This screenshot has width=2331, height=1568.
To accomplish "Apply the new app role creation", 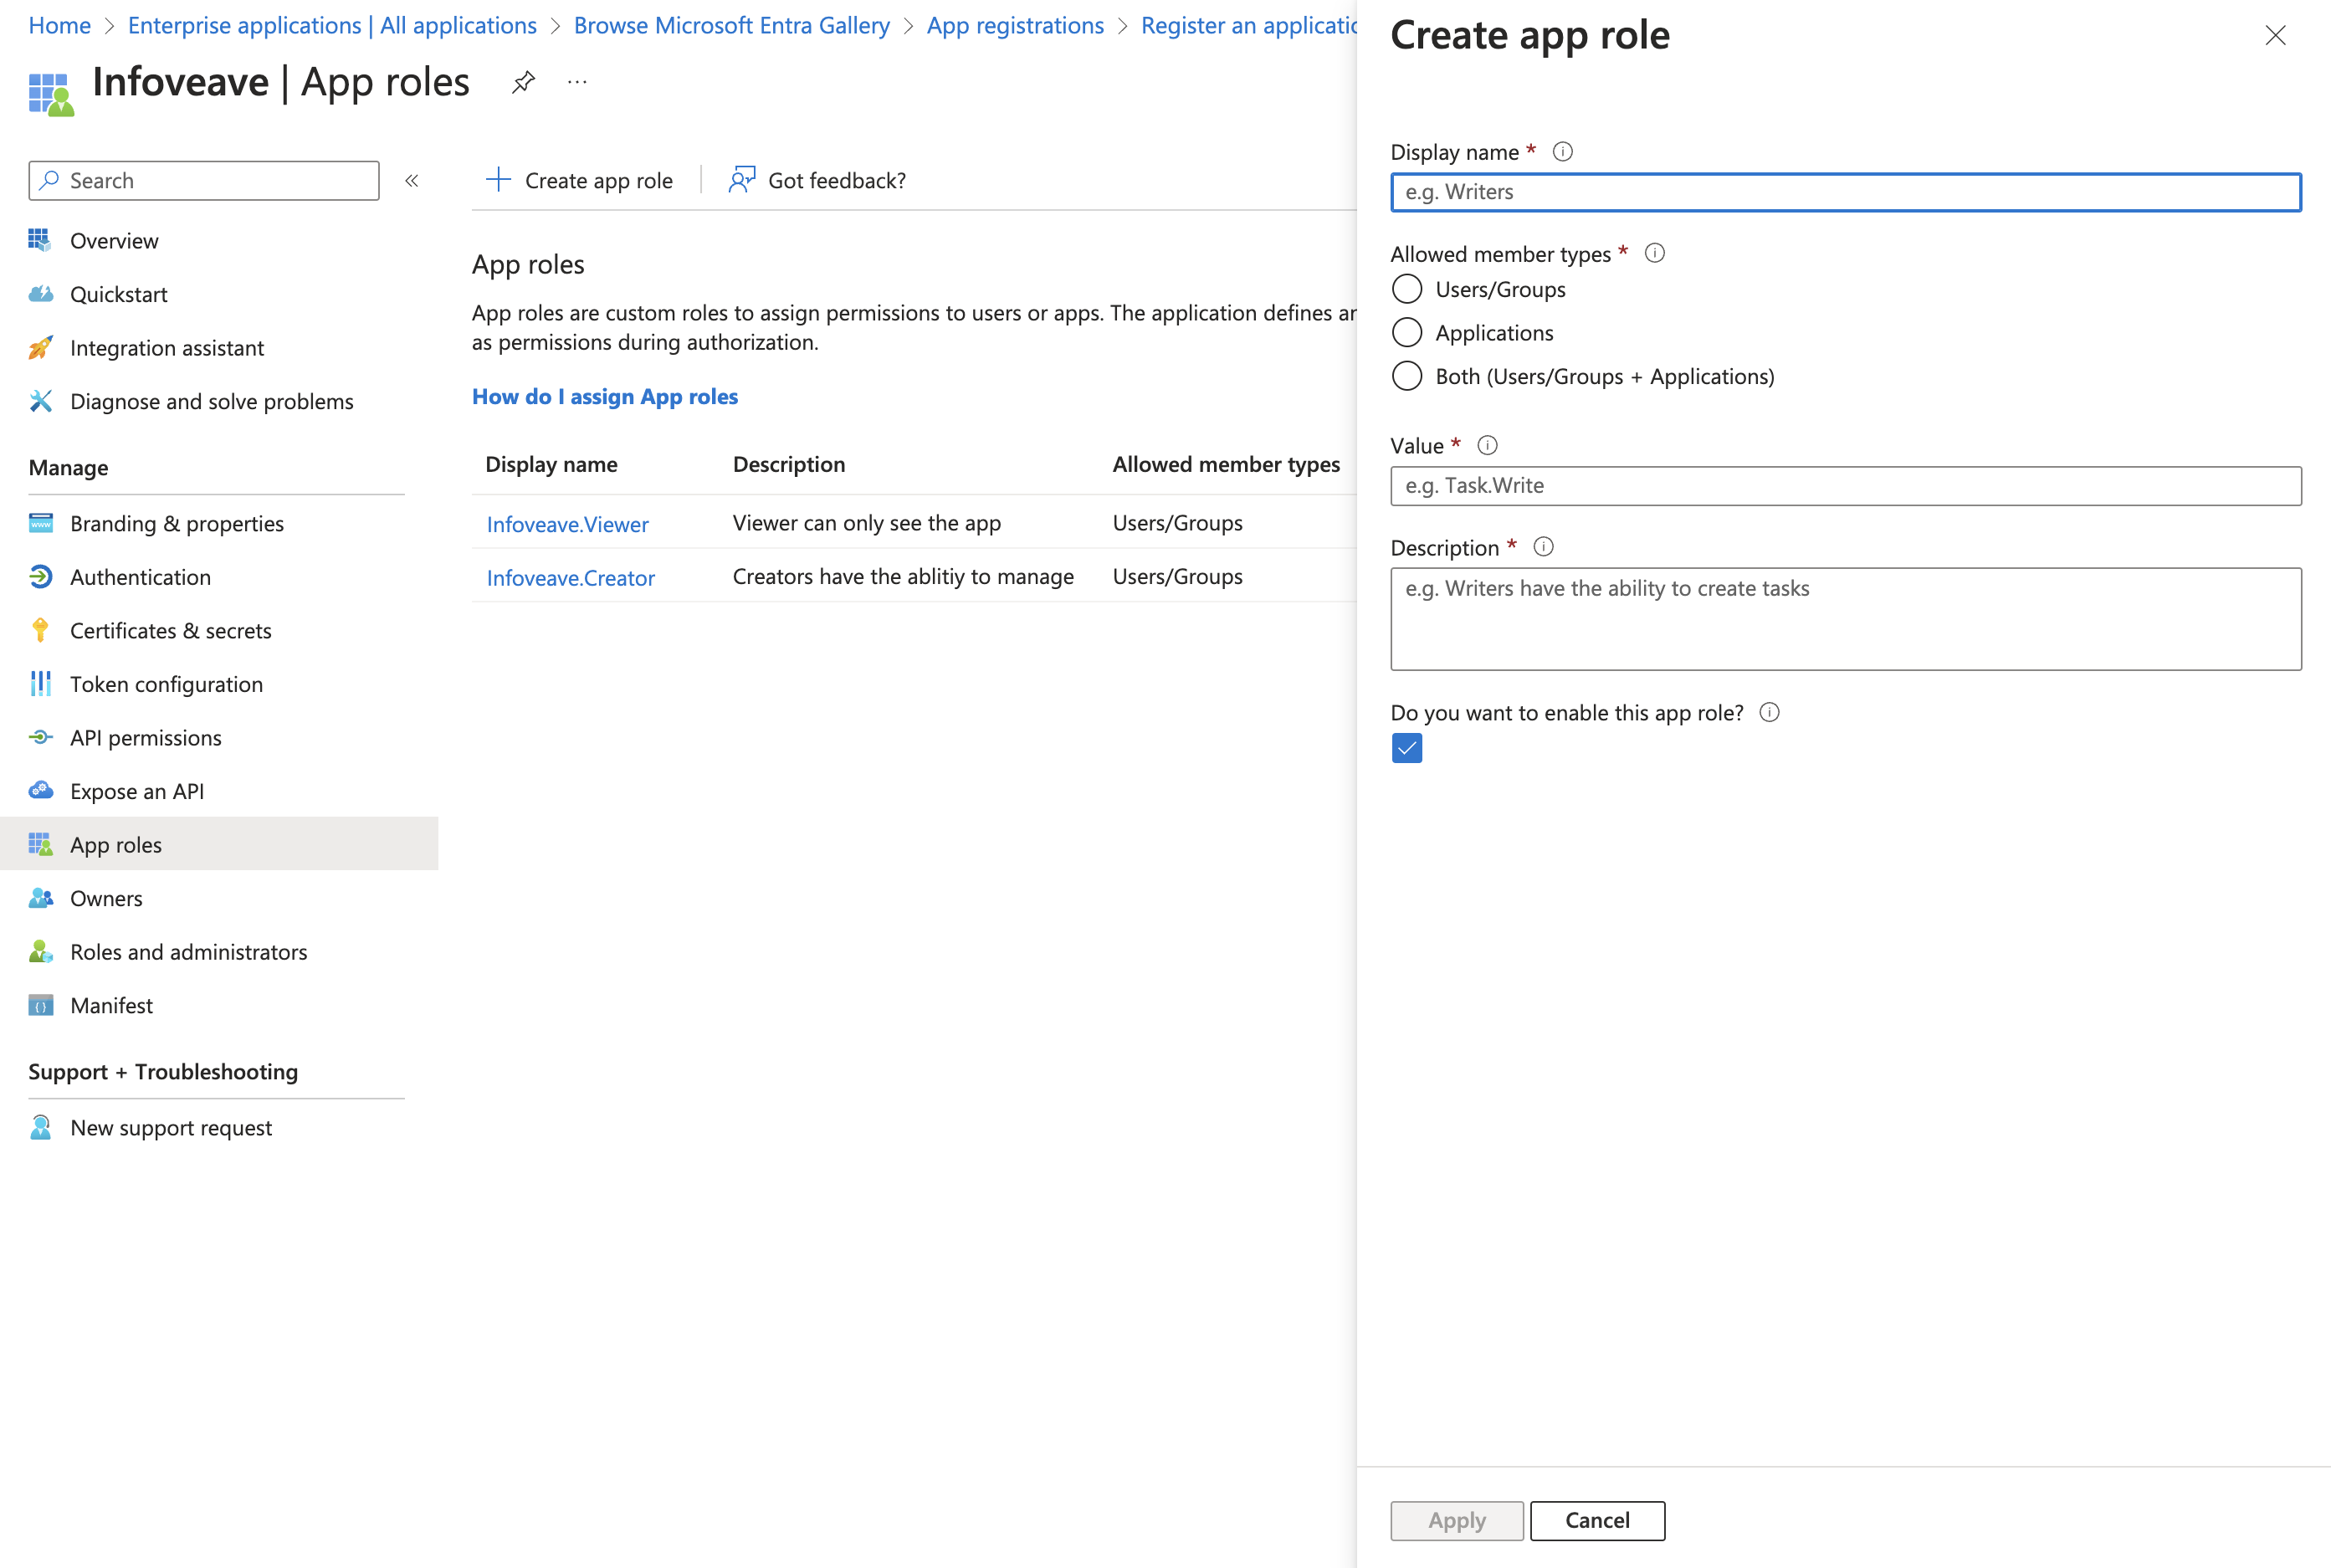I will 1456,1519.
